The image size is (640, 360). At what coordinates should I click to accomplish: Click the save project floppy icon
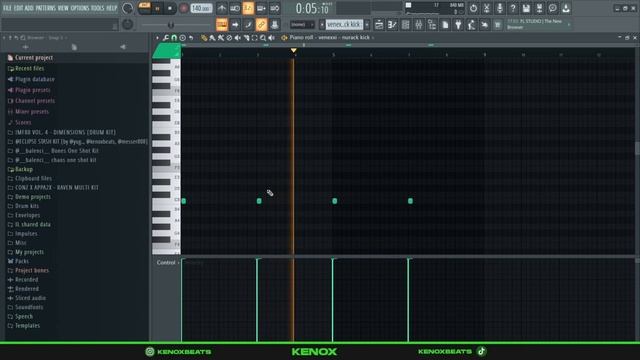(x=526, y=8)
